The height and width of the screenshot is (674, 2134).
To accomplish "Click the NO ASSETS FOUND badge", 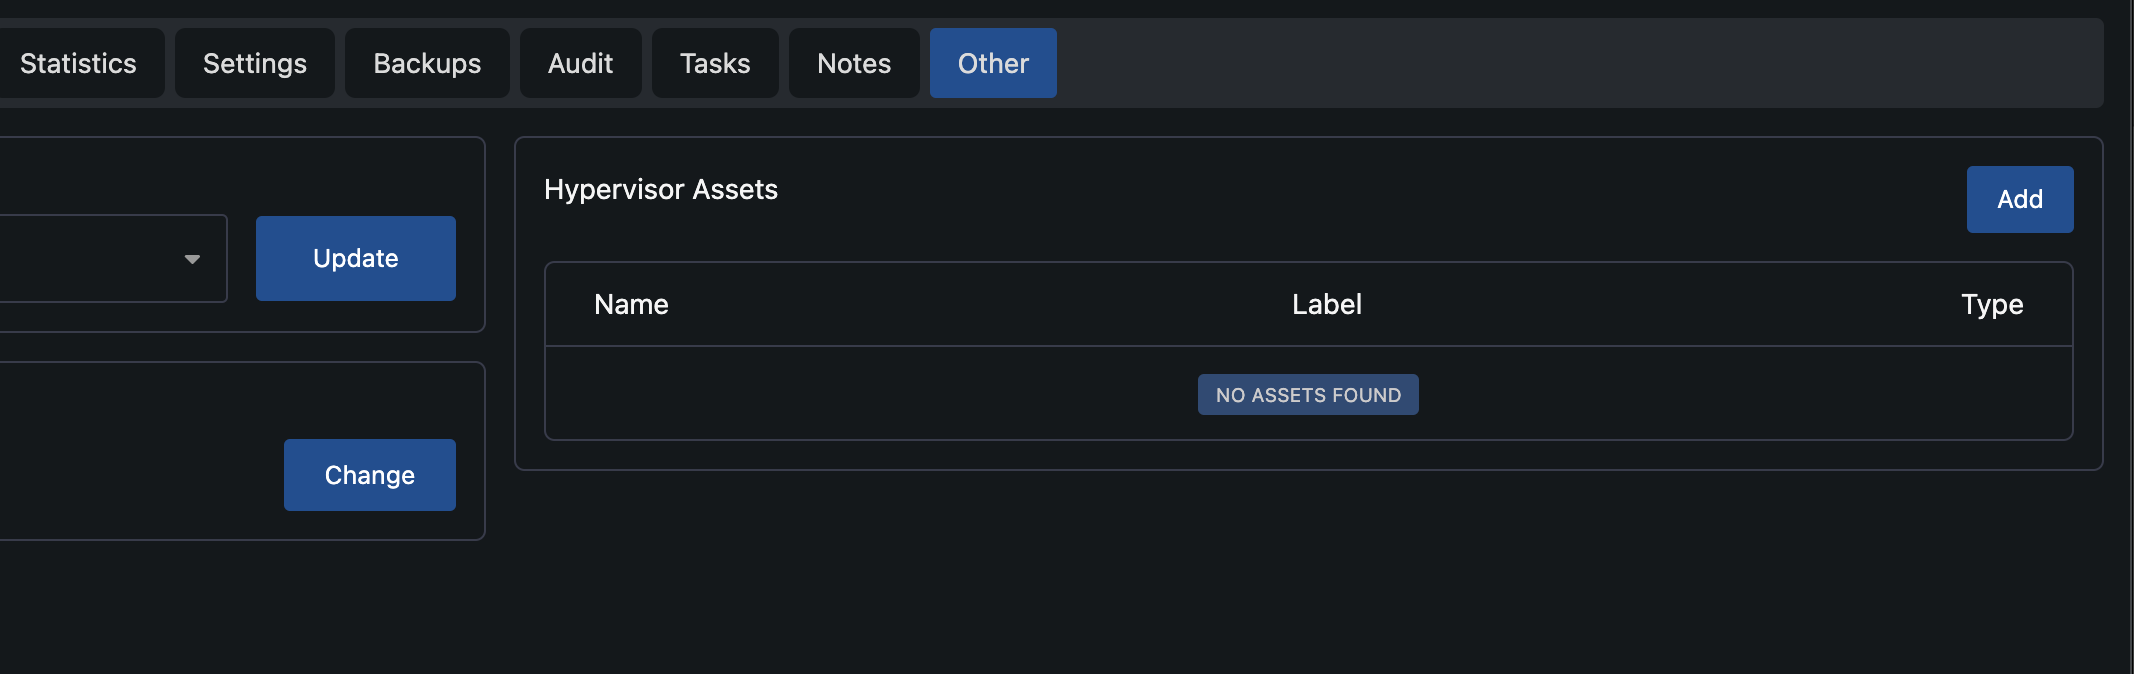I will tap(1308, 395).
